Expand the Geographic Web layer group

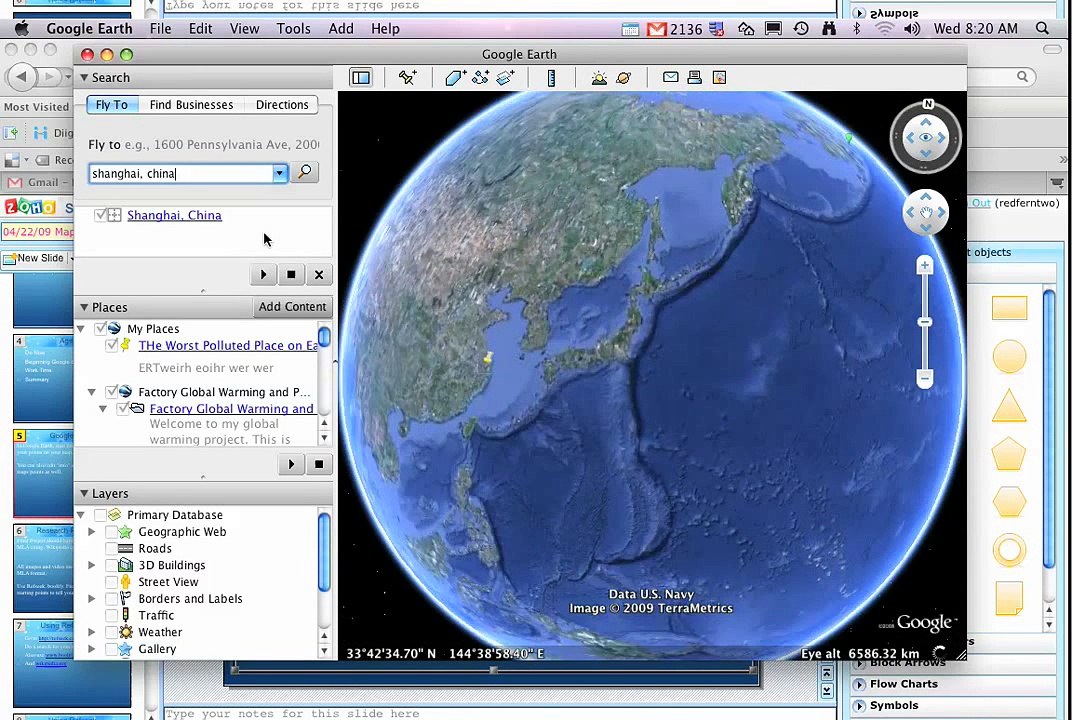point(92,532)
